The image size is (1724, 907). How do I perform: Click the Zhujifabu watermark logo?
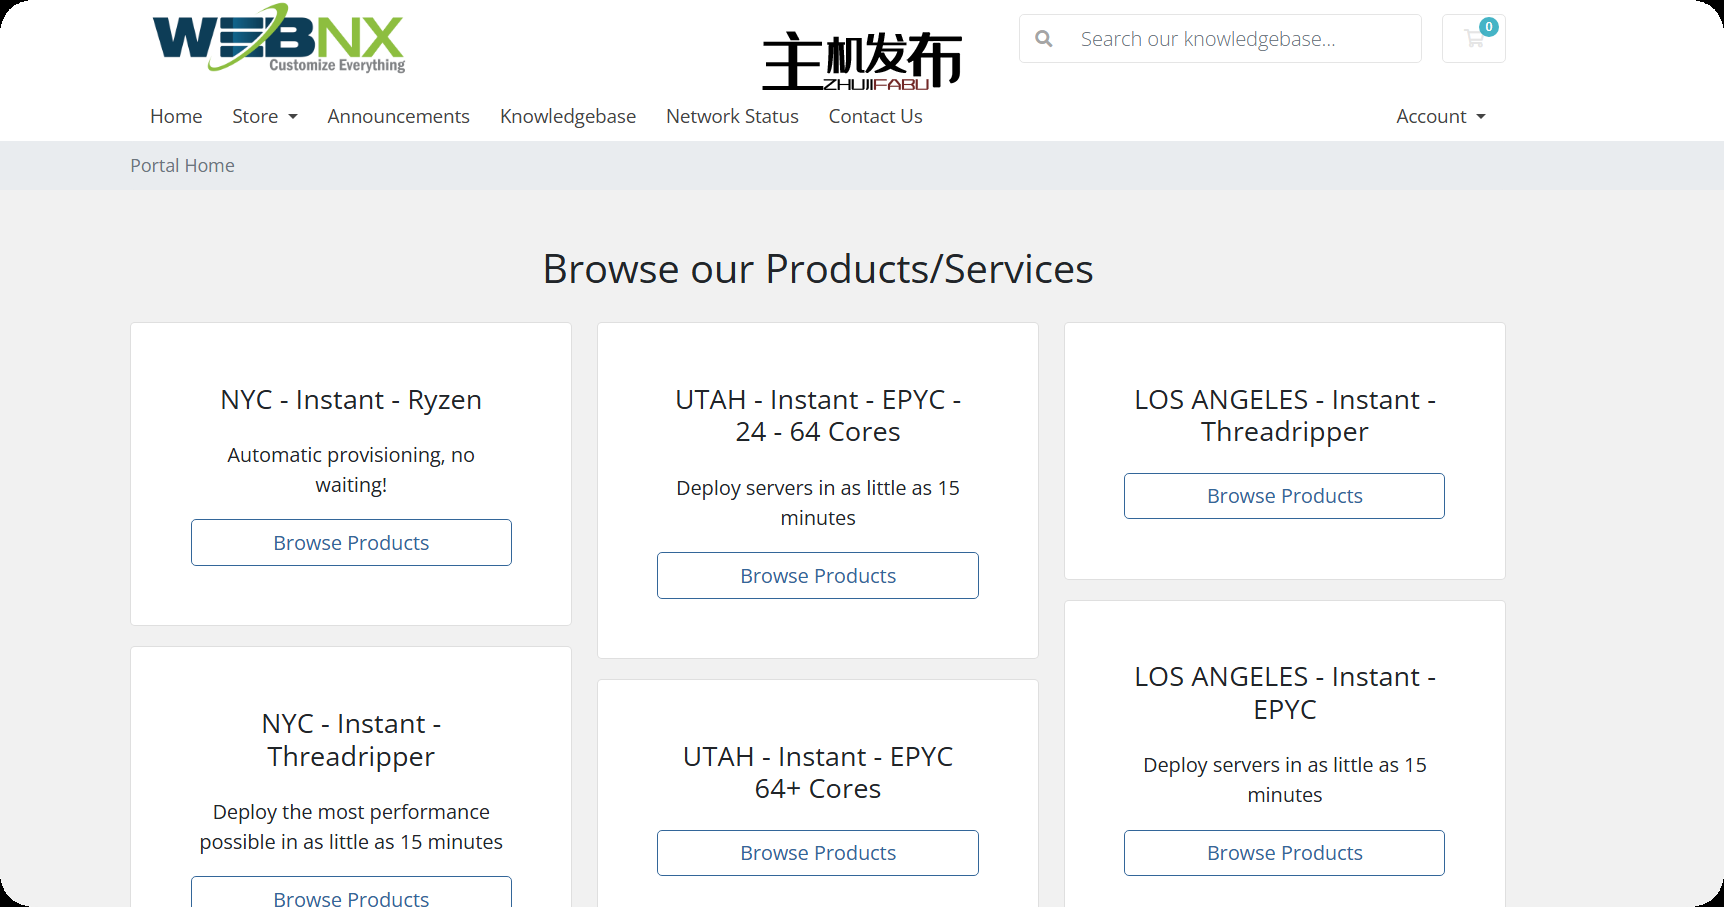click(x=861, y=61)
